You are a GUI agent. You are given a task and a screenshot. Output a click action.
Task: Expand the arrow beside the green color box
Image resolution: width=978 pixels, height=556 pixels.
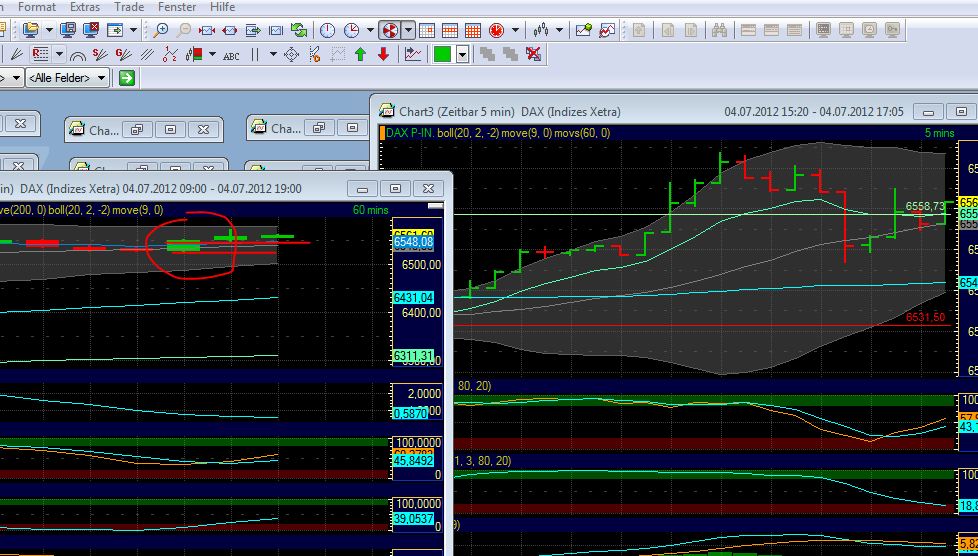tap(462, 55)
